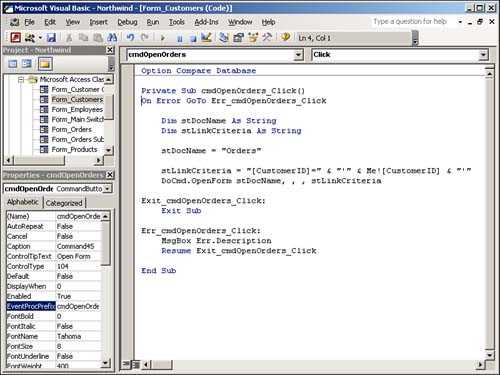Image resolution: width=500 pixels, height=375 pixels.
Task: Open Project Explorer toolbar icon
Action: point(224,37)
